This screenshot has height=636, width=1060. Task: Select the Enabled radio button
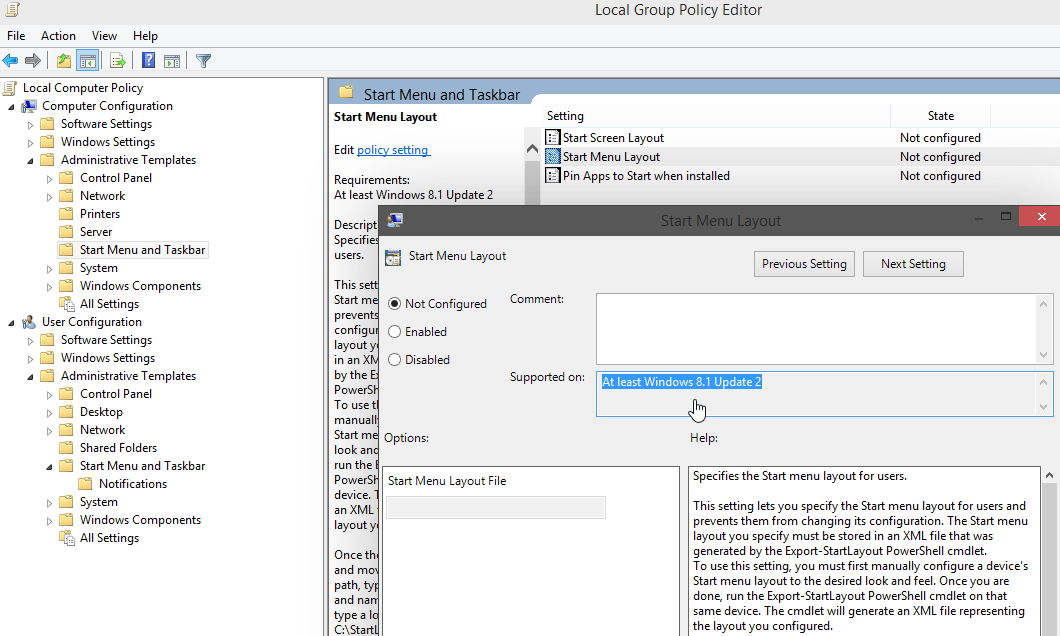pos(394,331)
